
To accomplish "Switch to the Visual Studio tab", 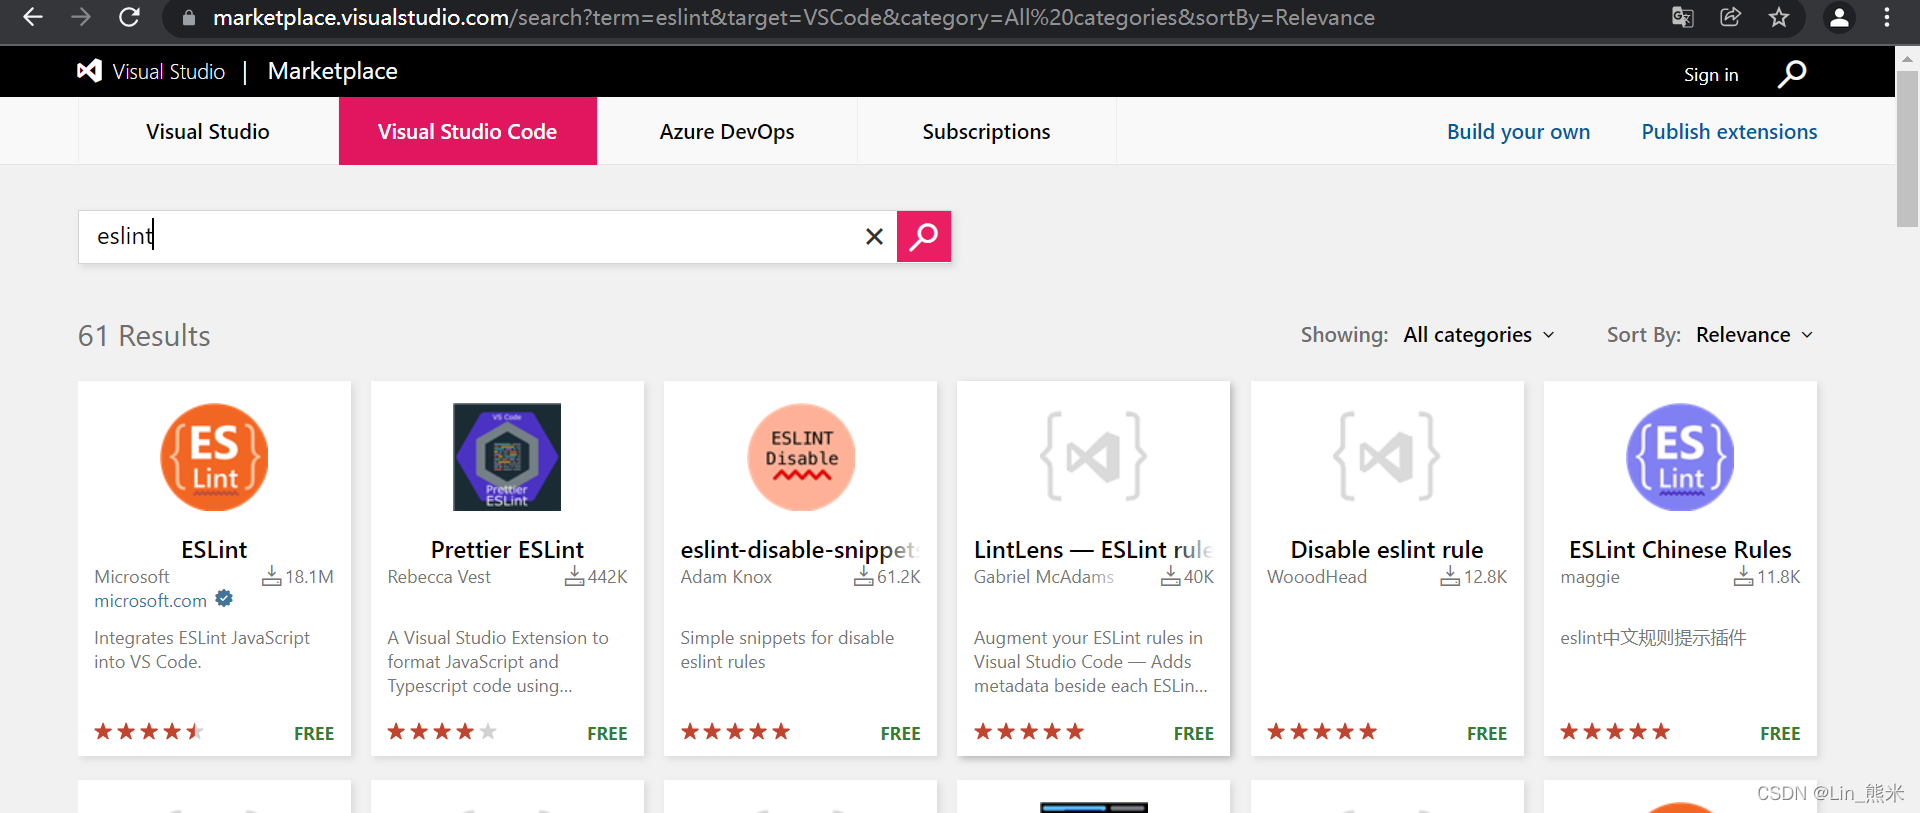I will 208,131.
